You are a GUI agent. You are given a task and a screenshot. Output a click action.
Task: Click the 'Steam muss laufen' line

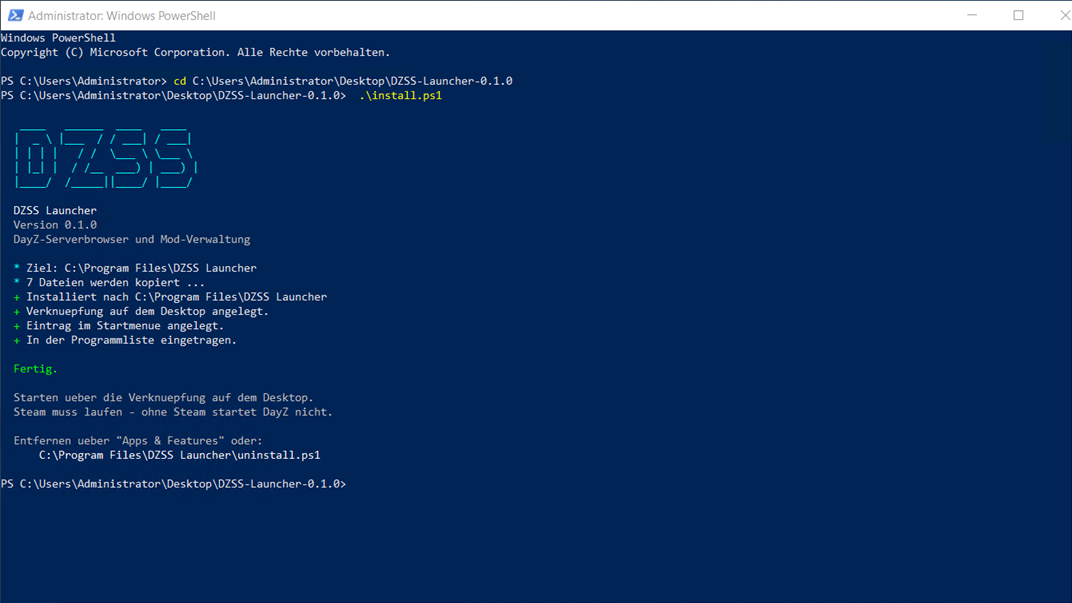[173, 412]
